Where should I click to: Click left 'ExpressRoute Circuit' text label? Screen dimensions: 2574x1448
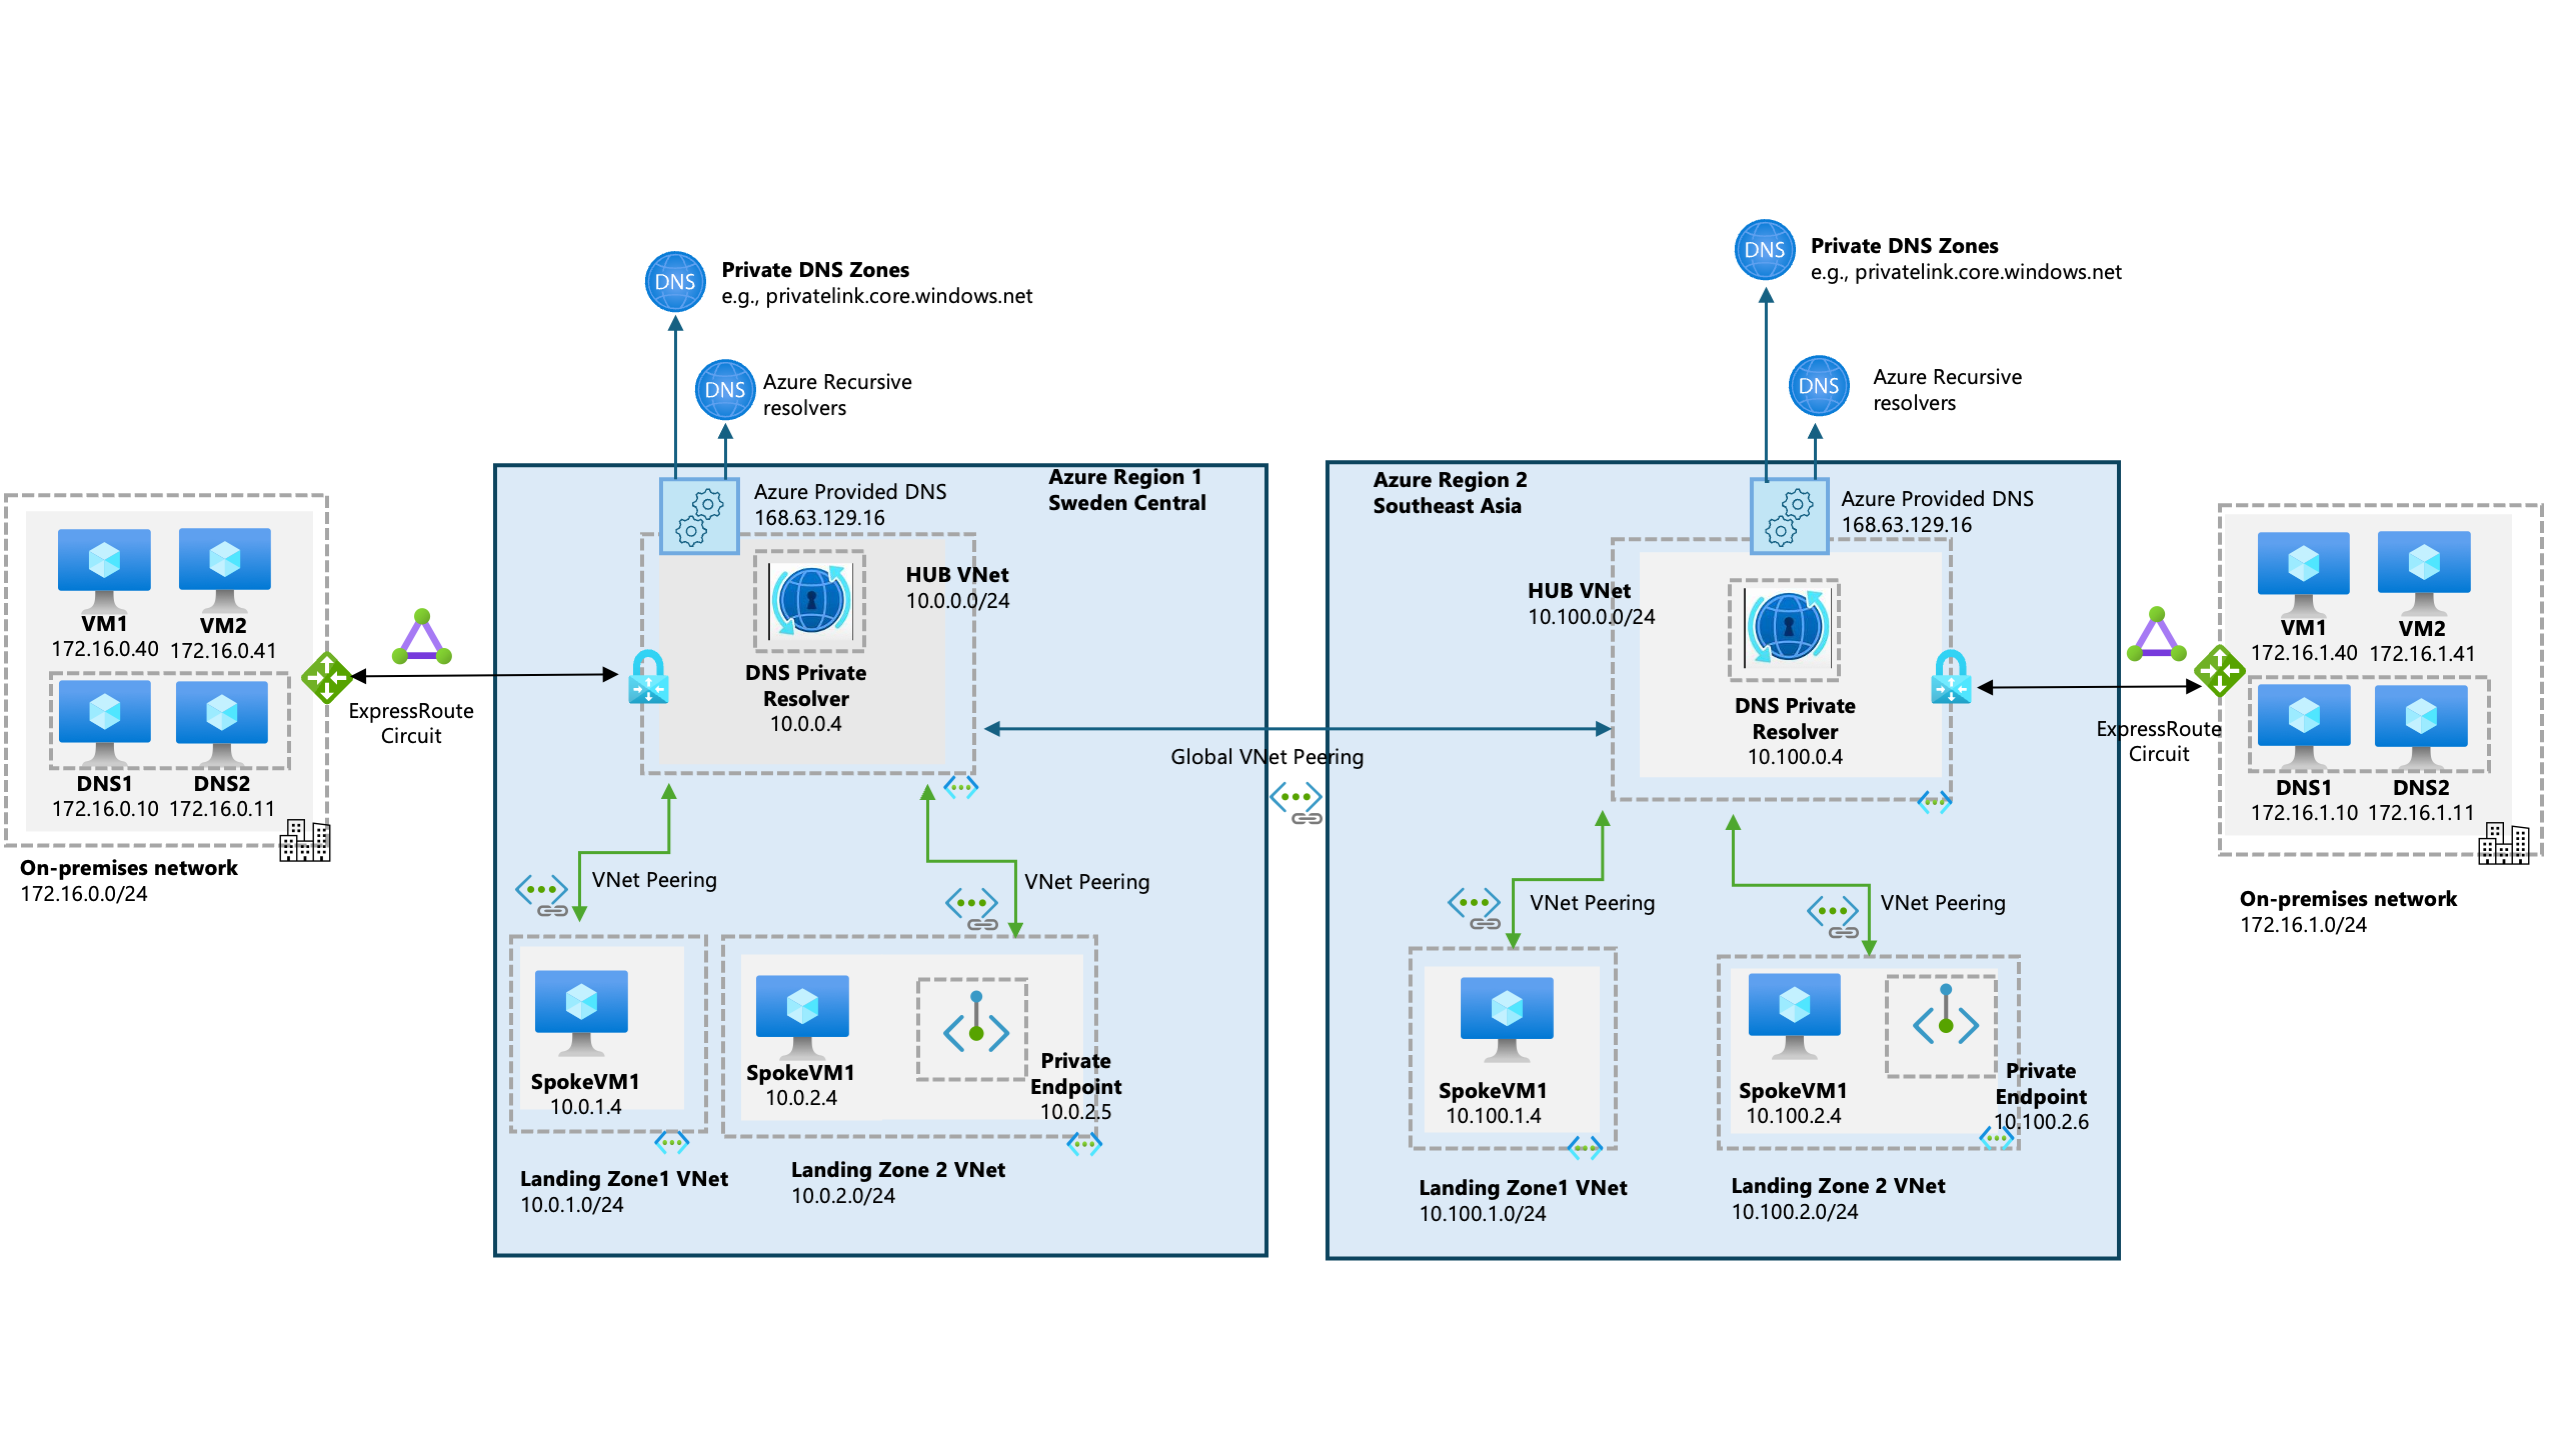click(411, 724)
